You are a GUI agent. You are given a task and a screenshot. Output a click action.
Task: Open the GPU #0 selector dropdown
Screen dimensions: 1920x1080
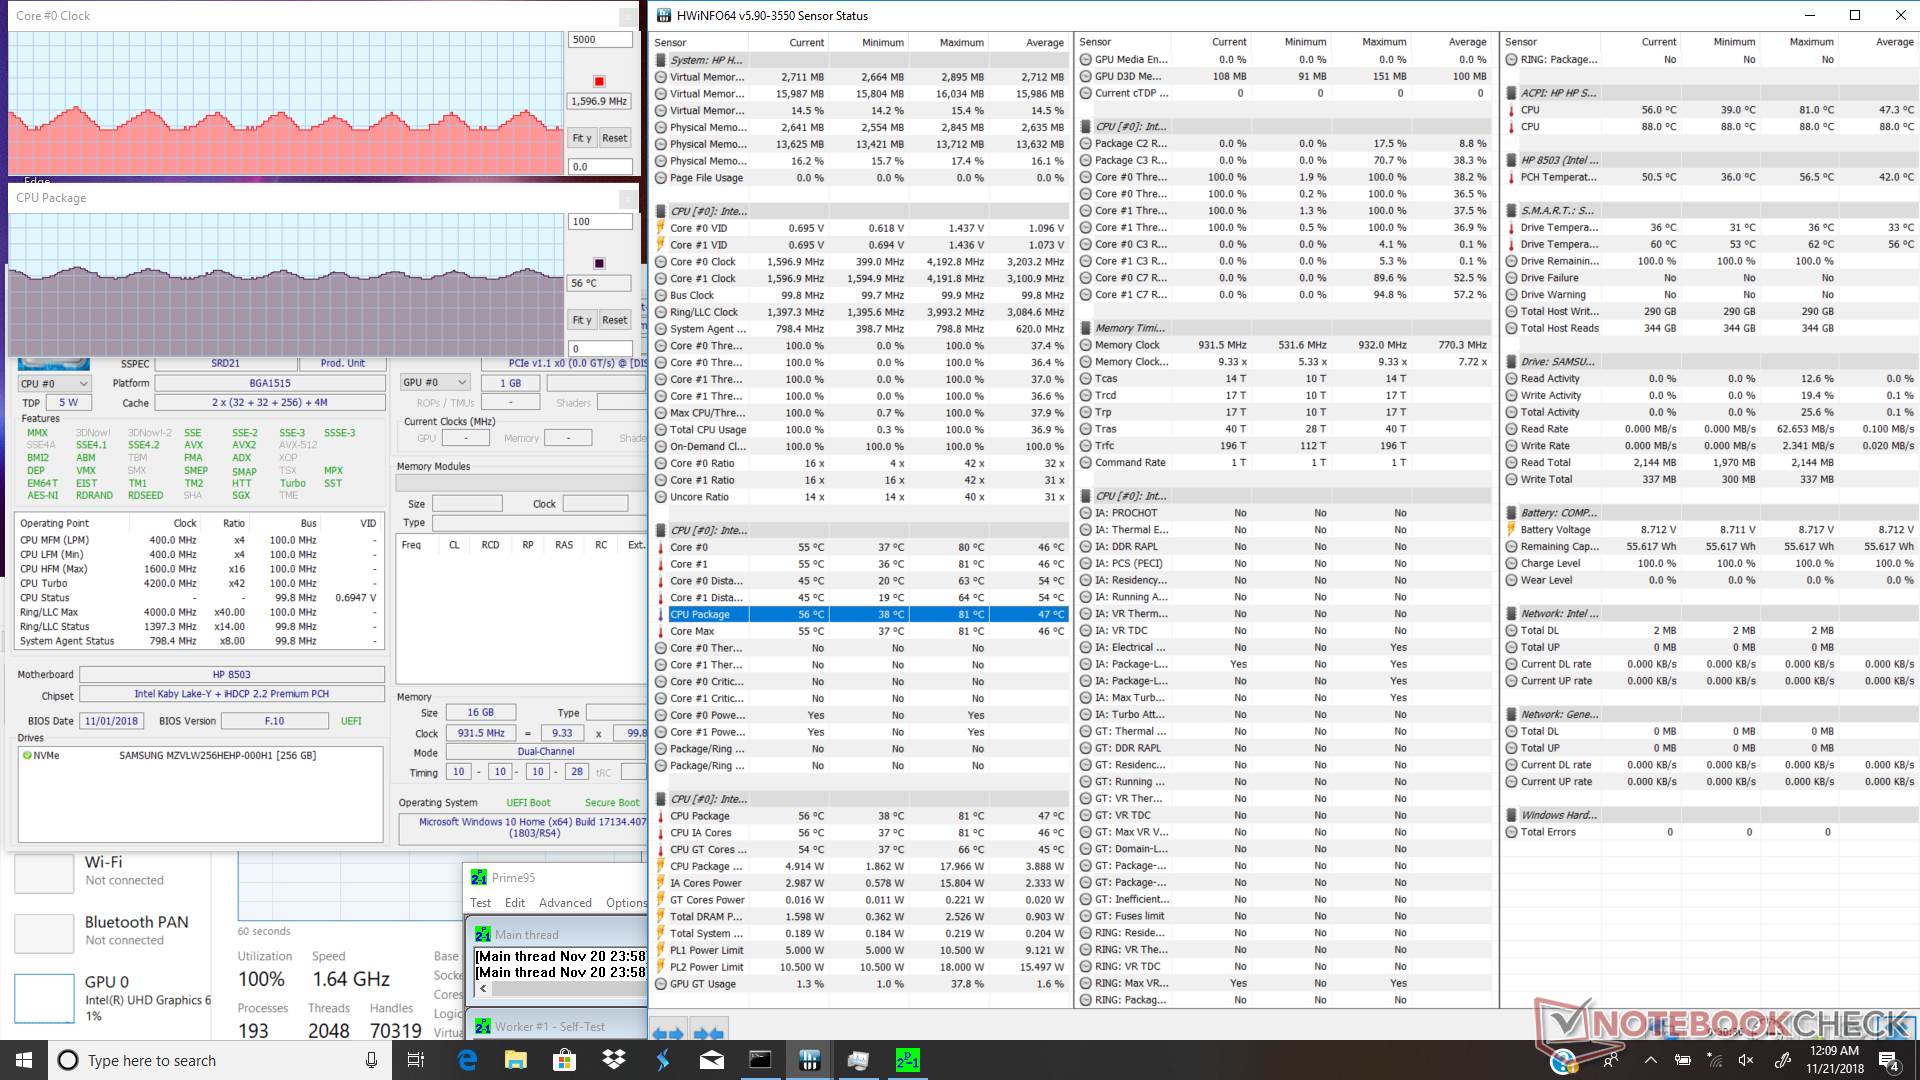[435, 383]
